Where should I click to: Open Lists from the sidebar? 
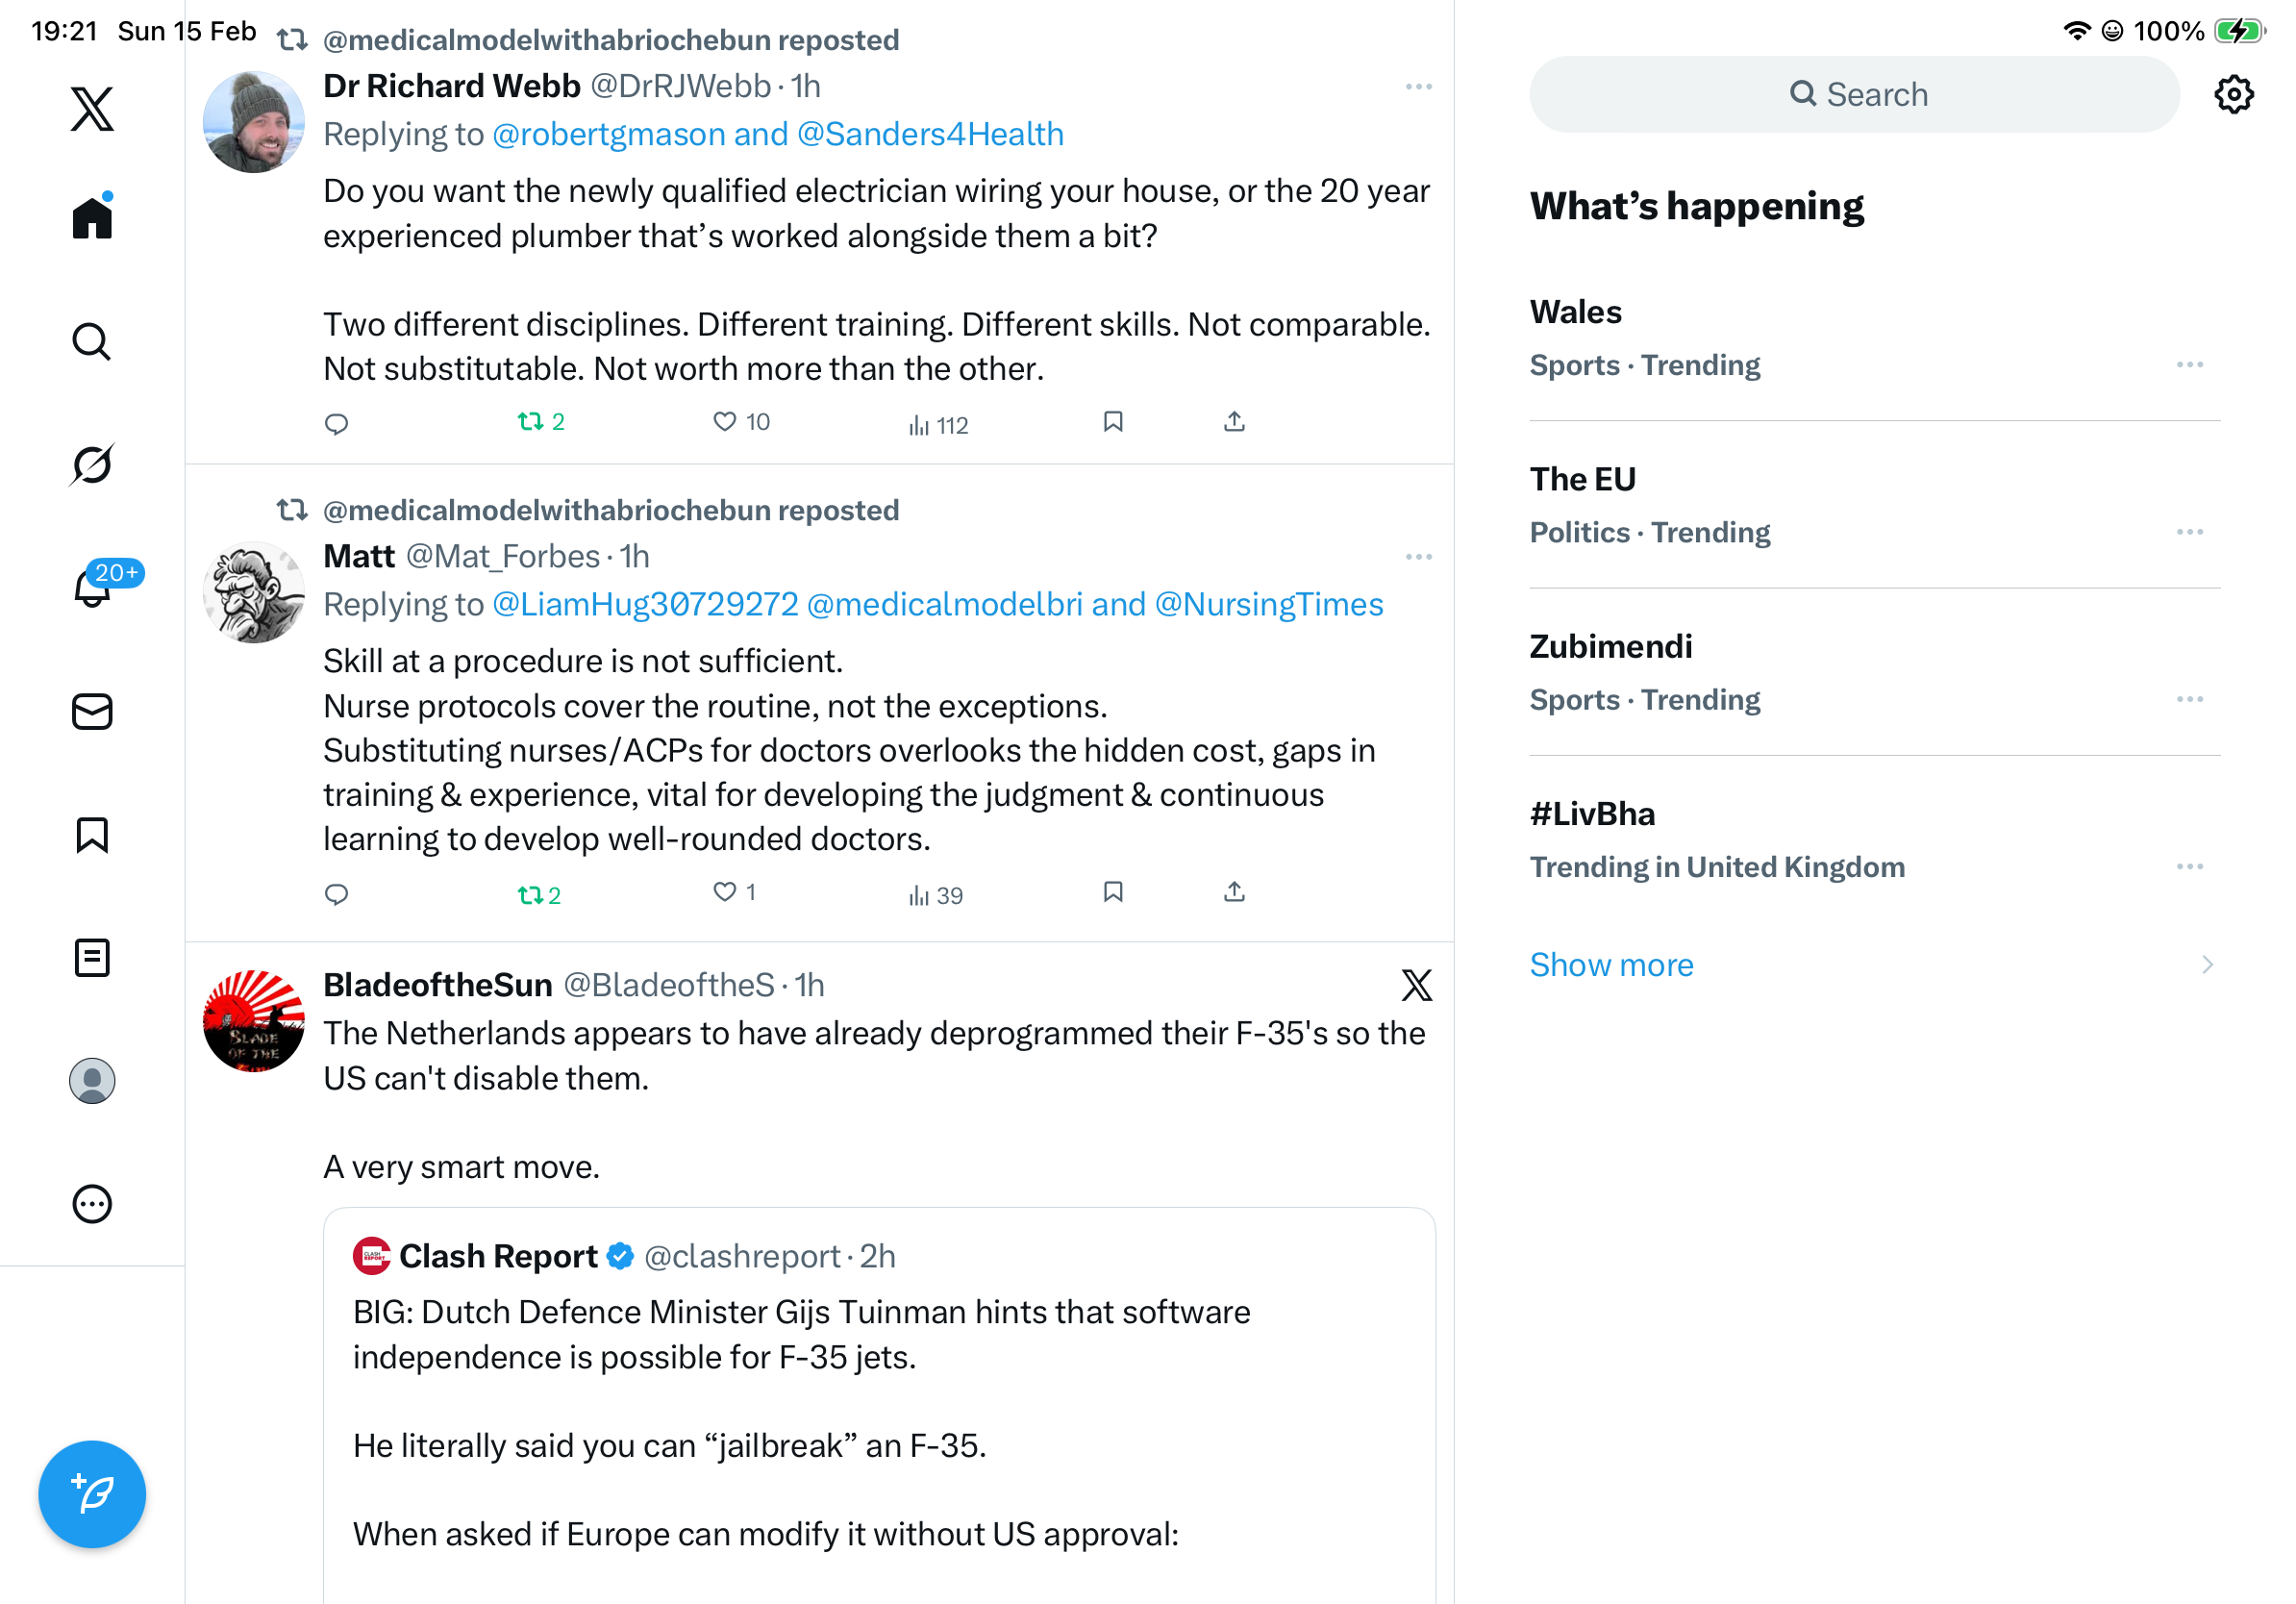pos(92,958)
